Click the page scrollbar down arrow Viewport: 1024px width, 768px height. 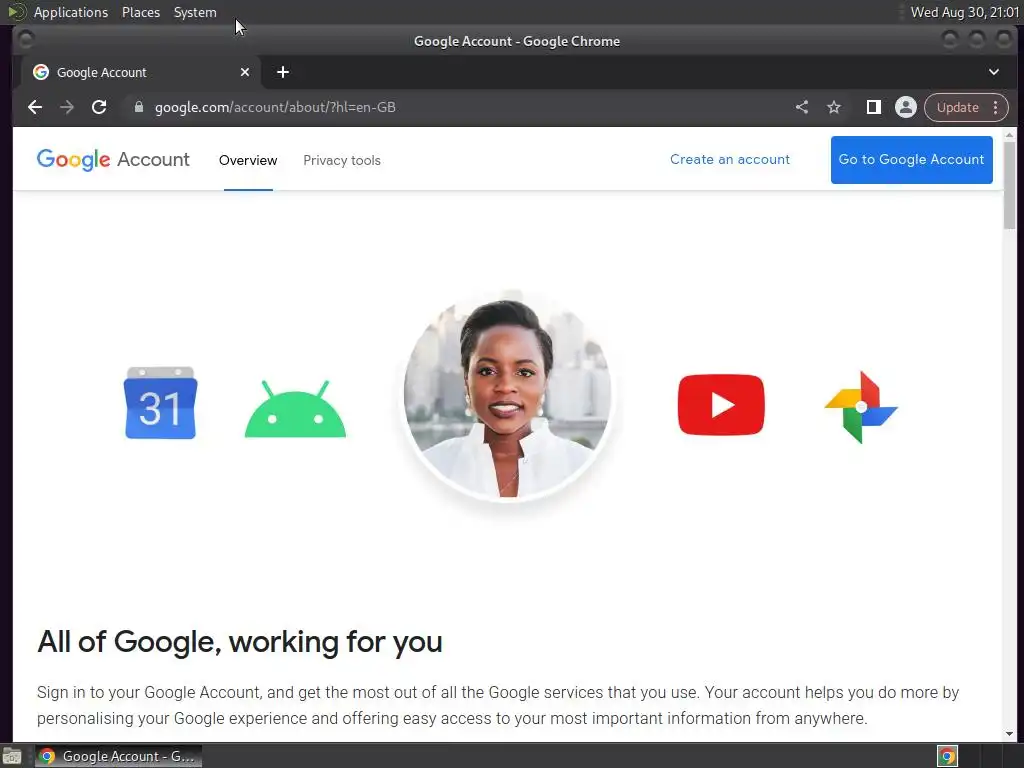point(1010,734)
